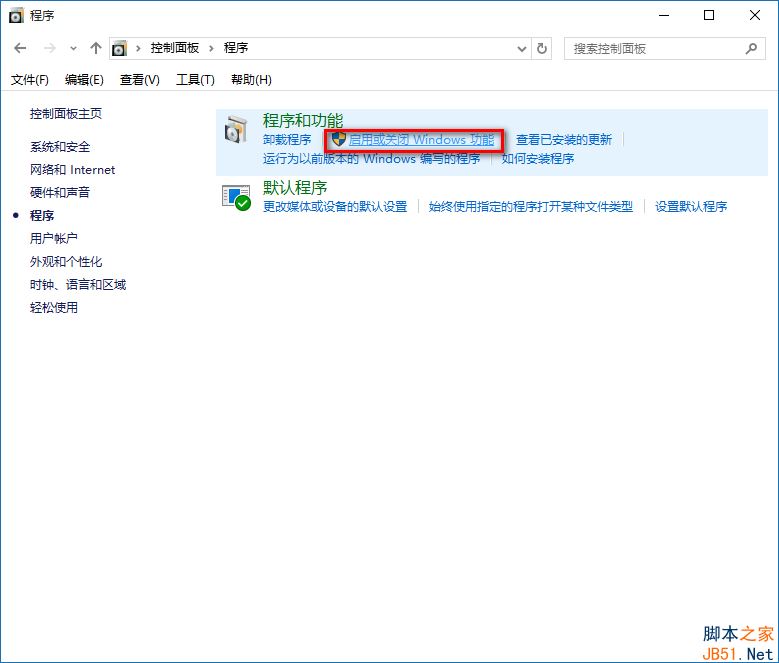Image resolution: width=779 pixels, height=663 pixels.
Task: Click the forward navigation arrow
Action: (49, 48)
